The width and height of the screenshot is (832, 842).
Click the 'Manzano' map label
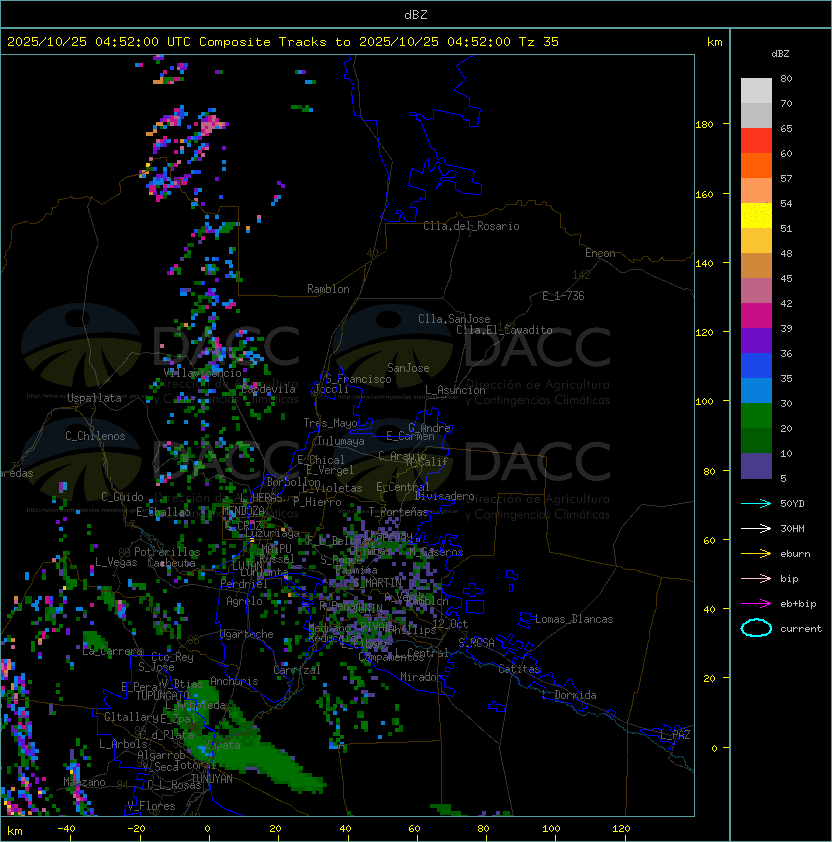[84, 782]
